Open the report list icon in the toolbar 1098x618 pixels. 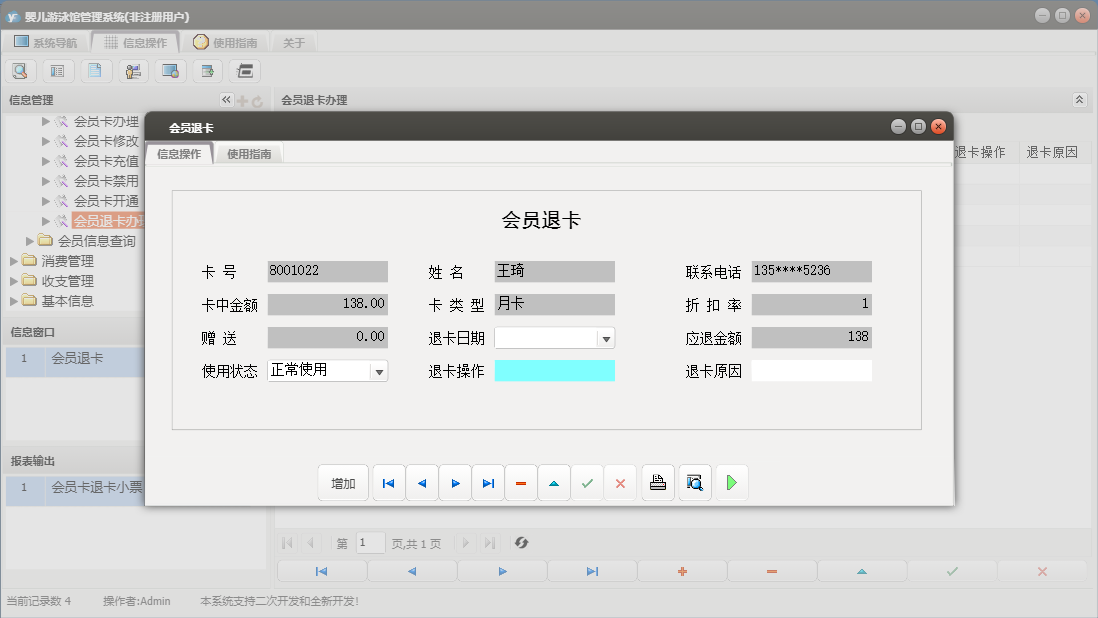point(57,70)
